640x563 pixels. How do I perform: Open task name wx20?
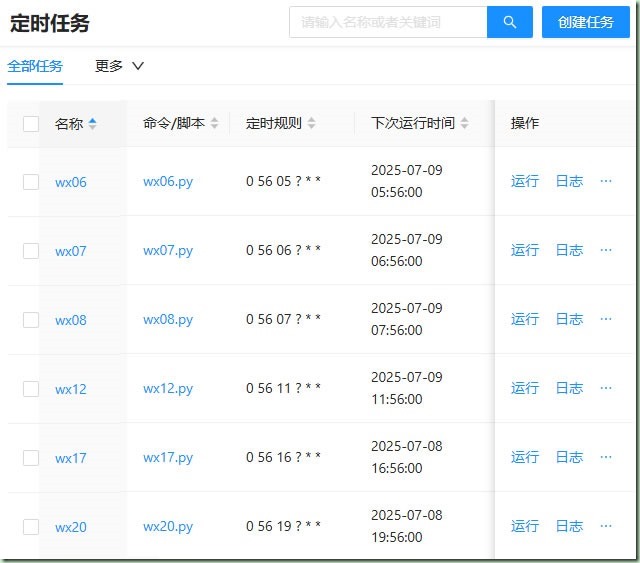[71, 527]
